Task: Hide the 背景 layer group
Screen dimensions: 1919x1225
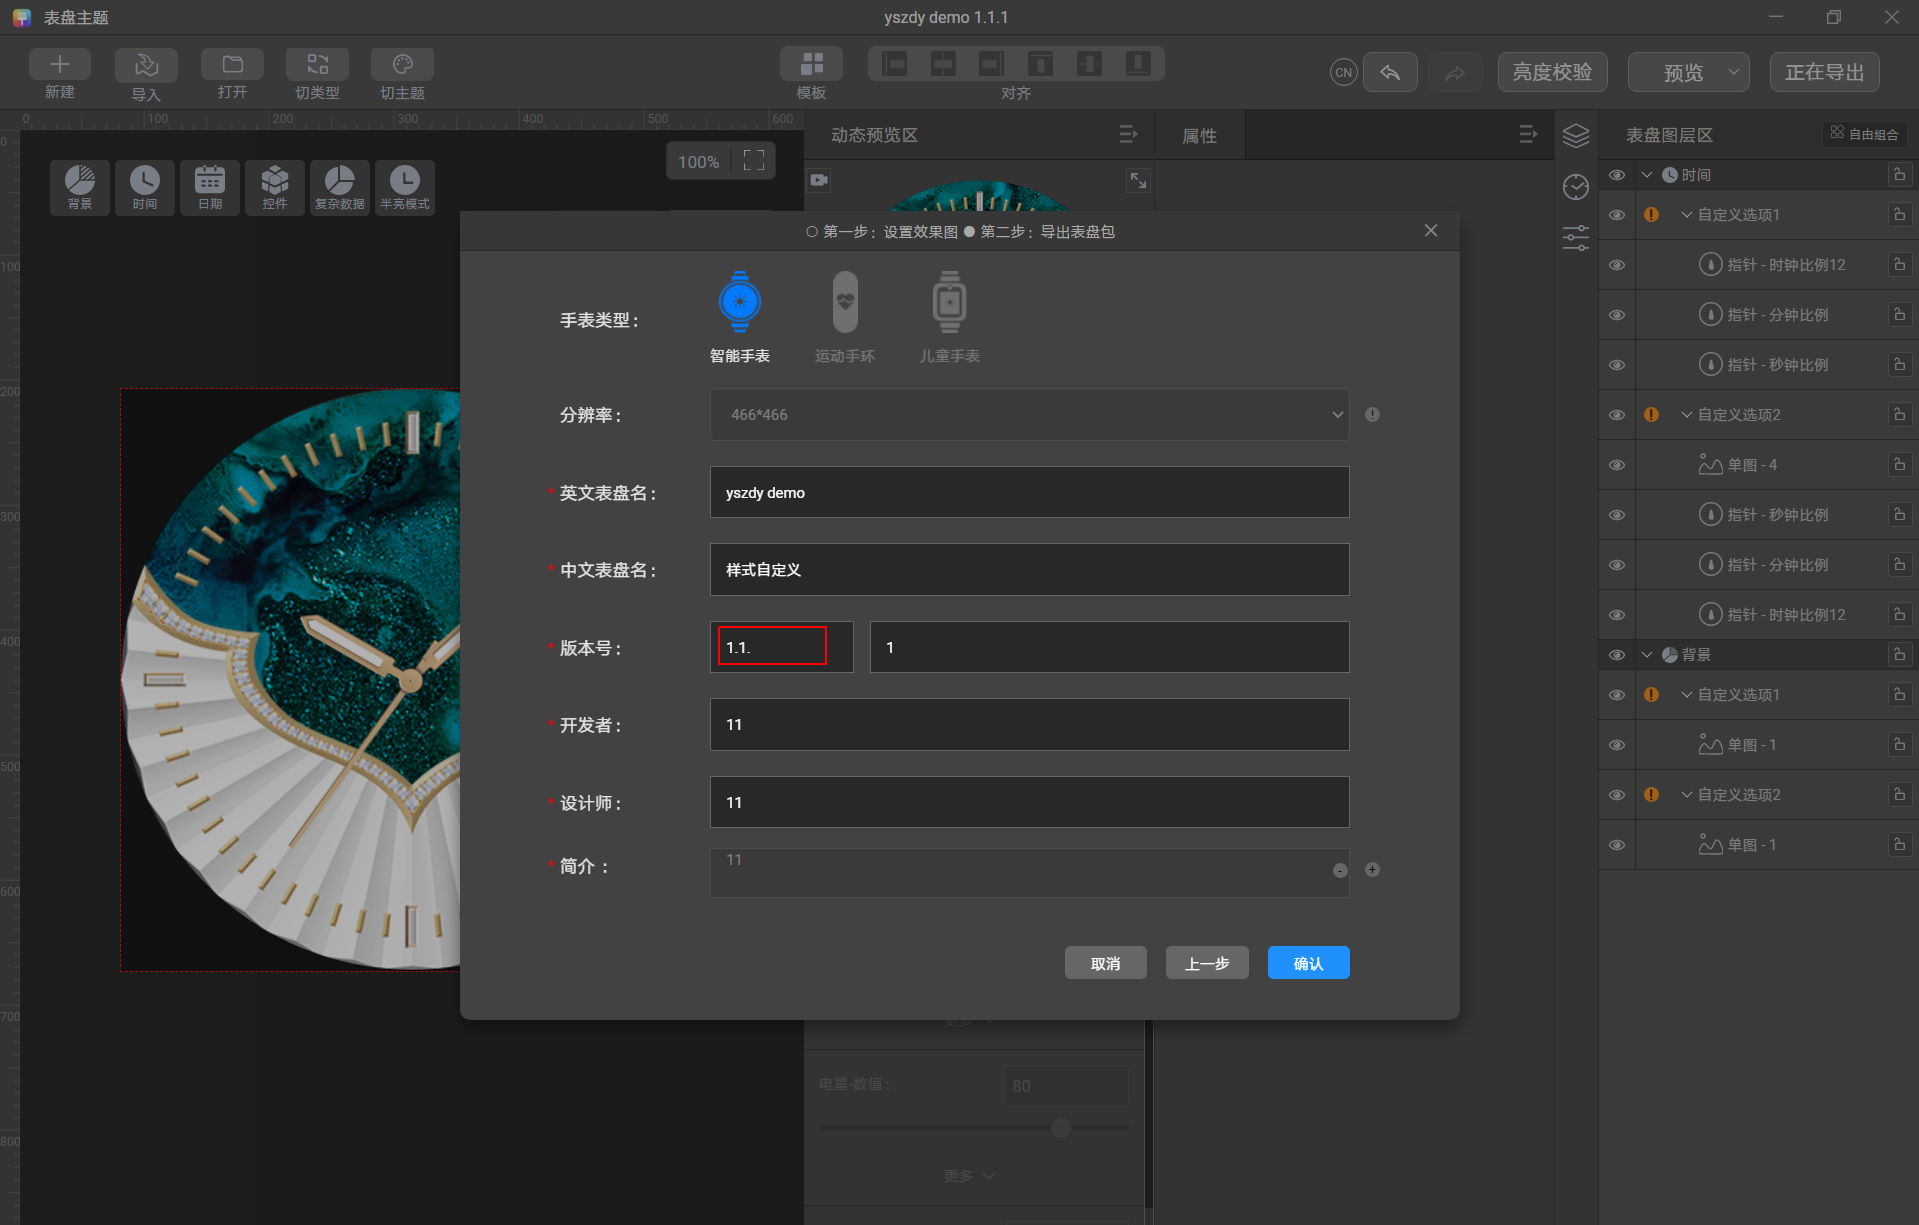Action: click(1616, 654)
